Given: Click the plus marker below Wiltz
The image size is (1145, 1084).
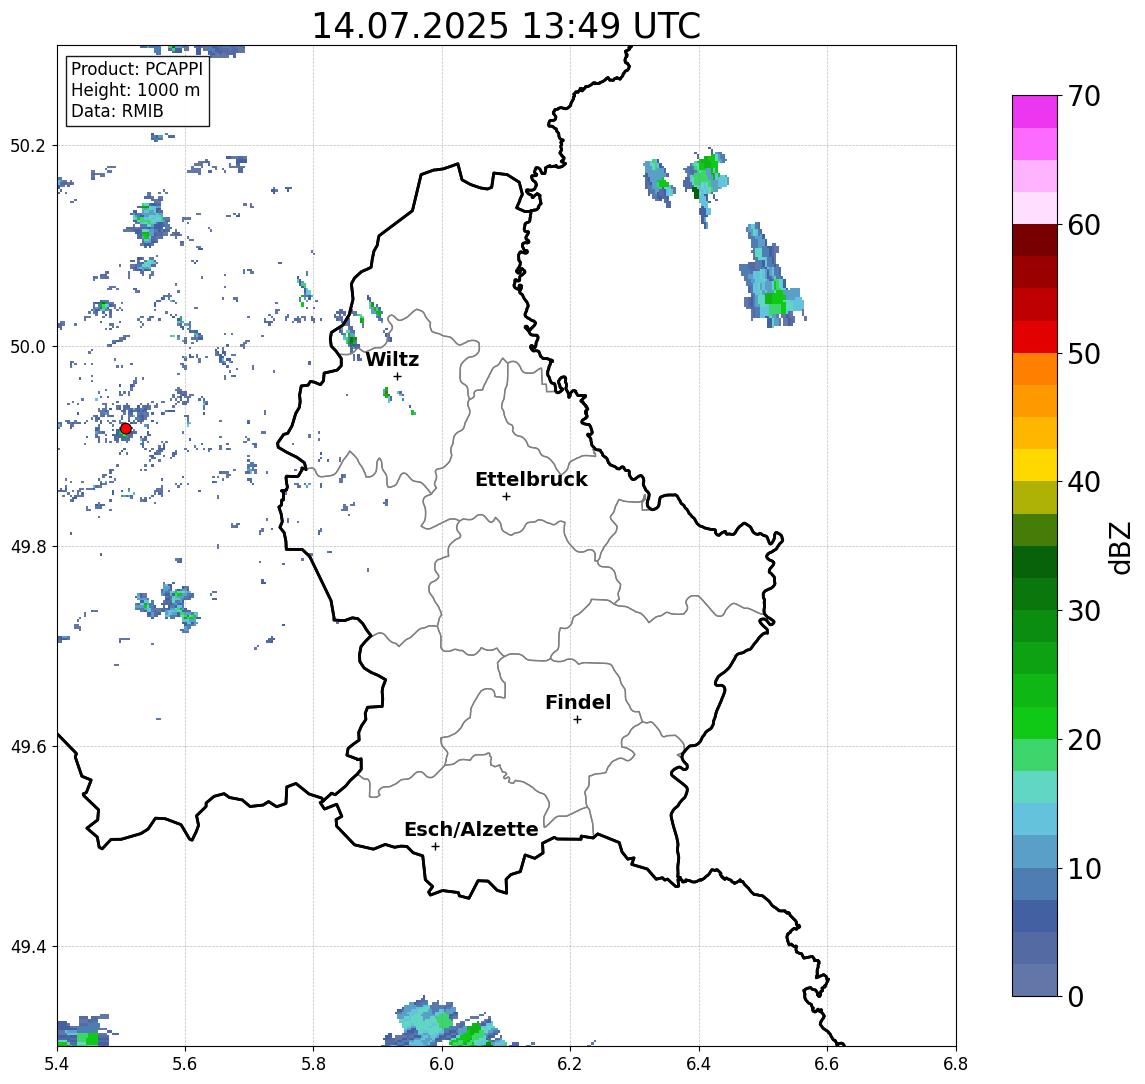Looking at the screenshot, I should [x=397, y=376].
